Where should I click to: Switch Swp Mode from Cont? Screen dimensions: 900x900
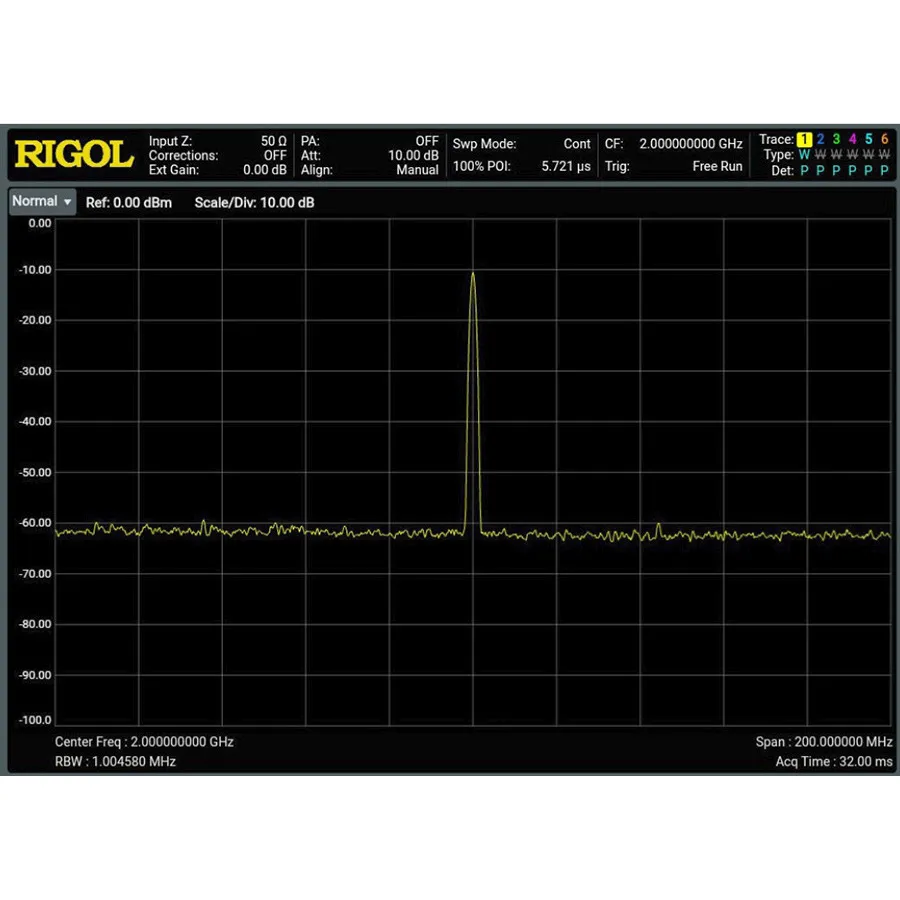coord(576,143)
